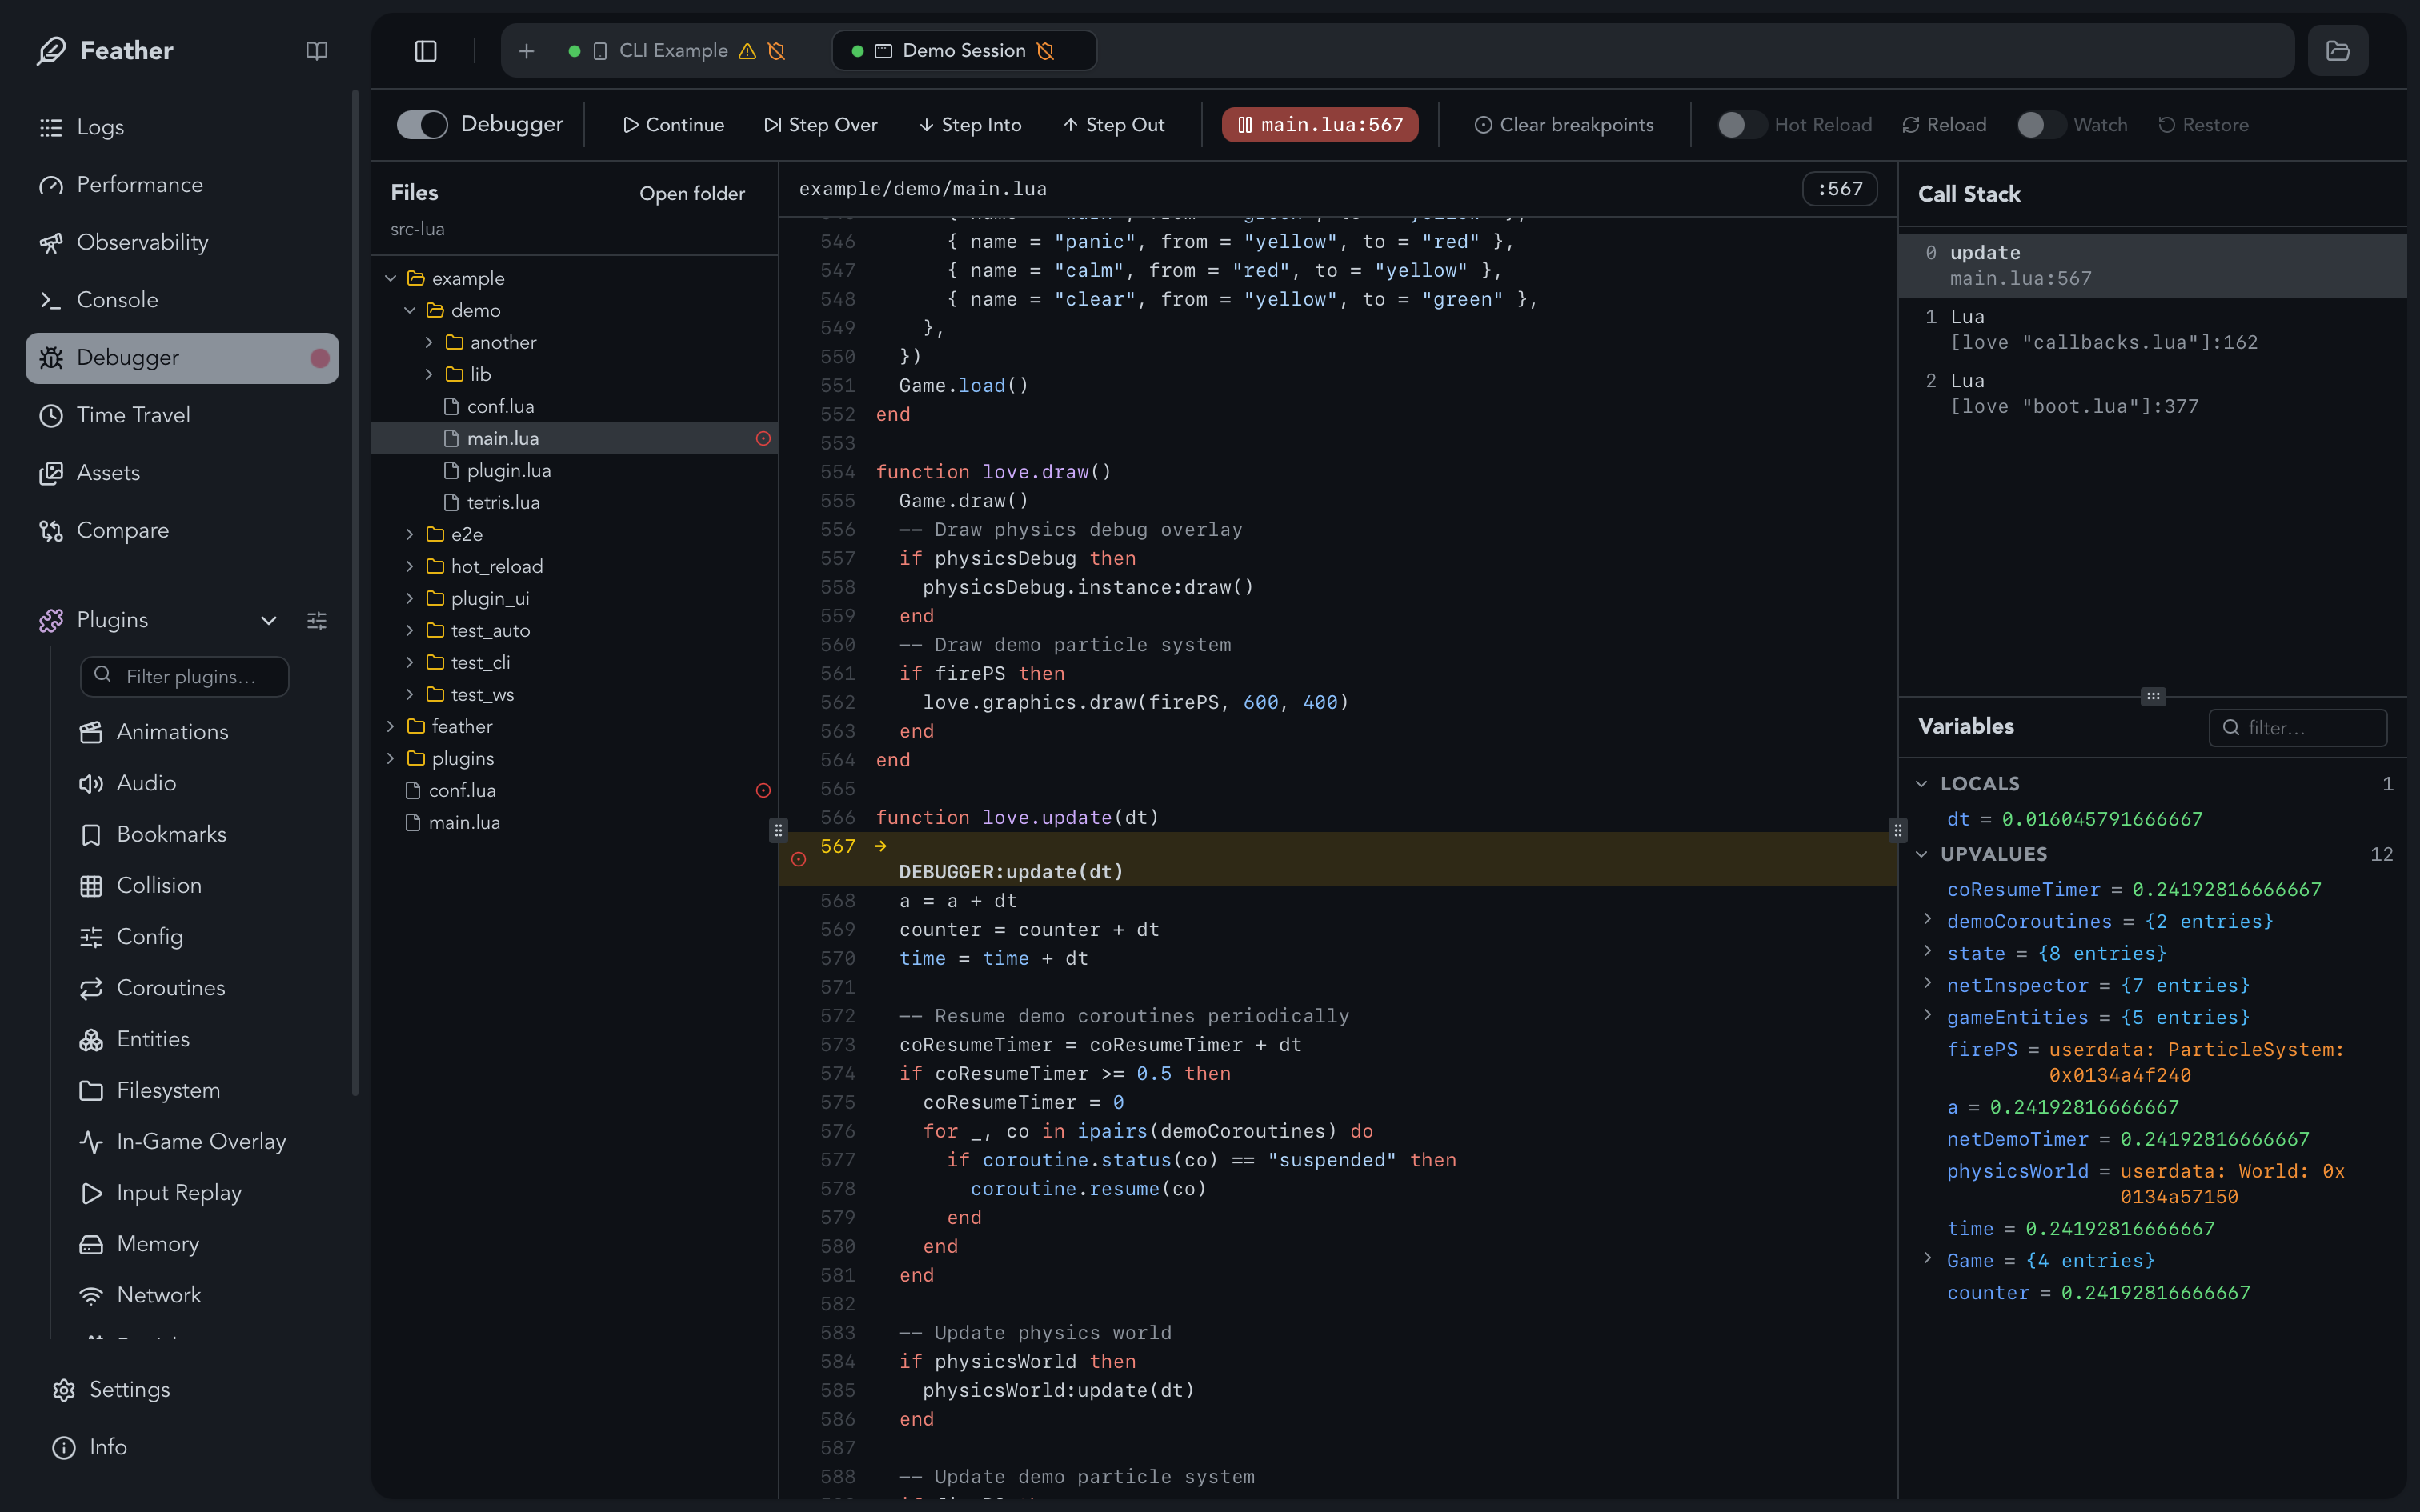Open the Memory plugin

click(x=158, y=1244)
